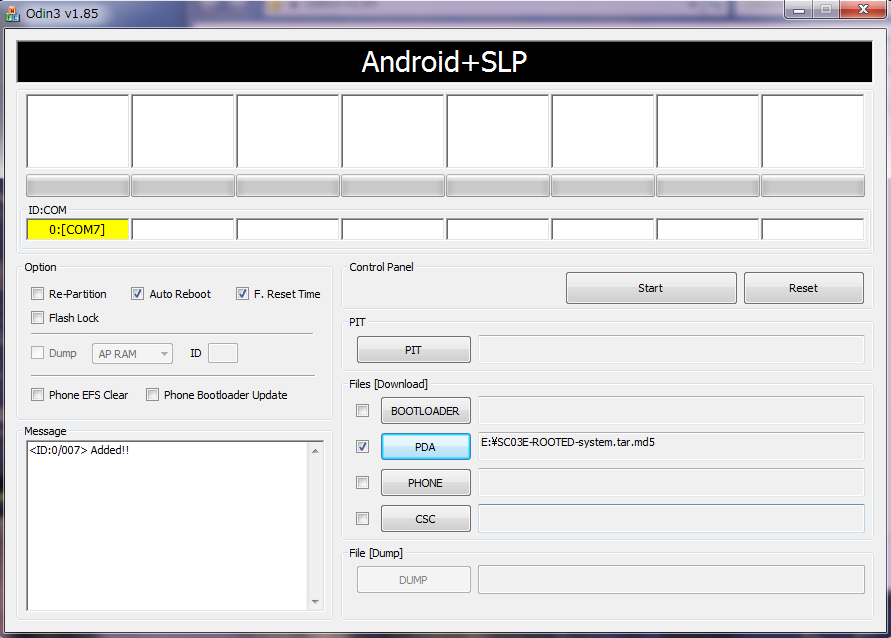Uncheck the checkbox beside PDA
The width and height of the screenshot is (891, 638).
362,447
